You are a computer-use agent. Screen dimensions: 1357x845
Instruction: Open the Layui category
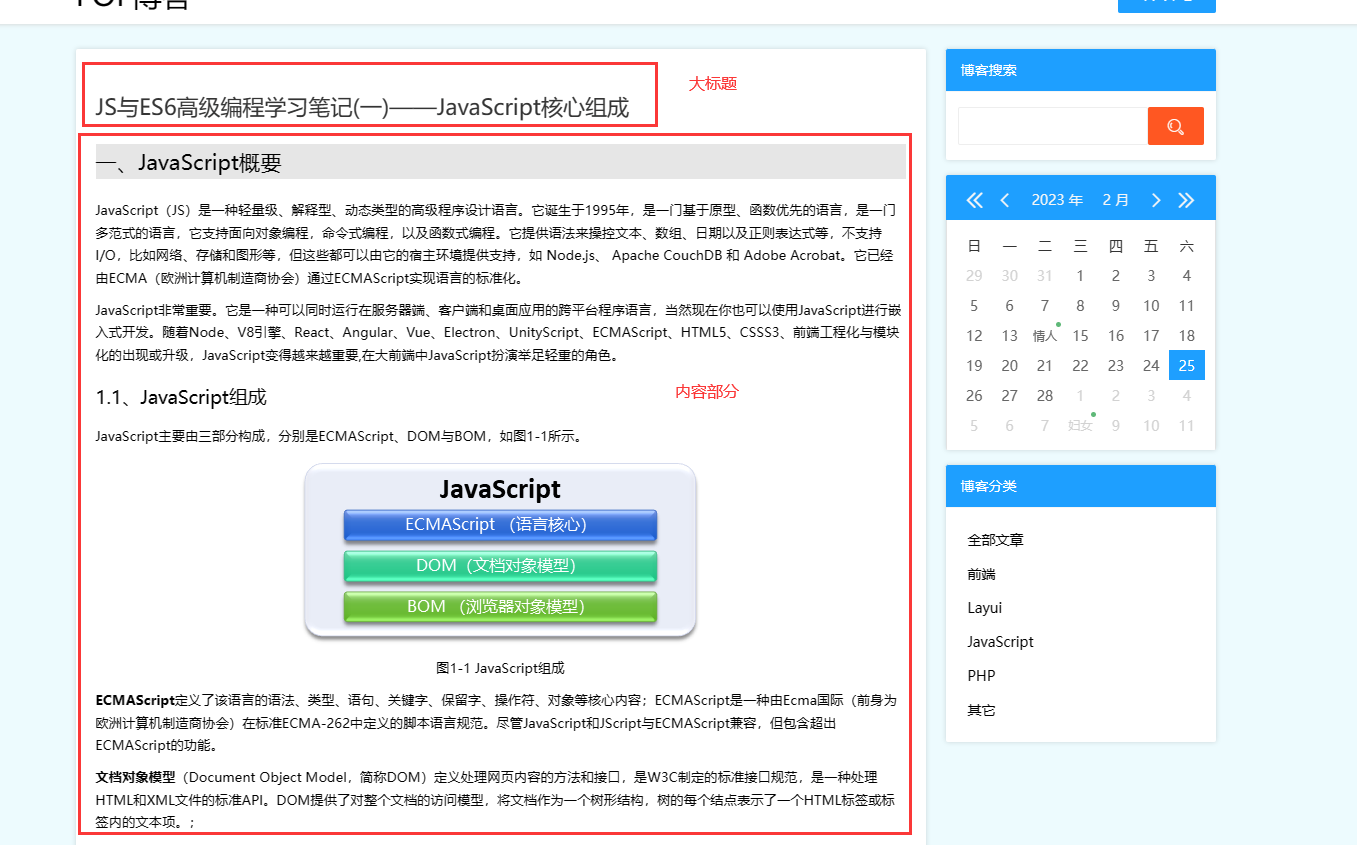point(984,608)
